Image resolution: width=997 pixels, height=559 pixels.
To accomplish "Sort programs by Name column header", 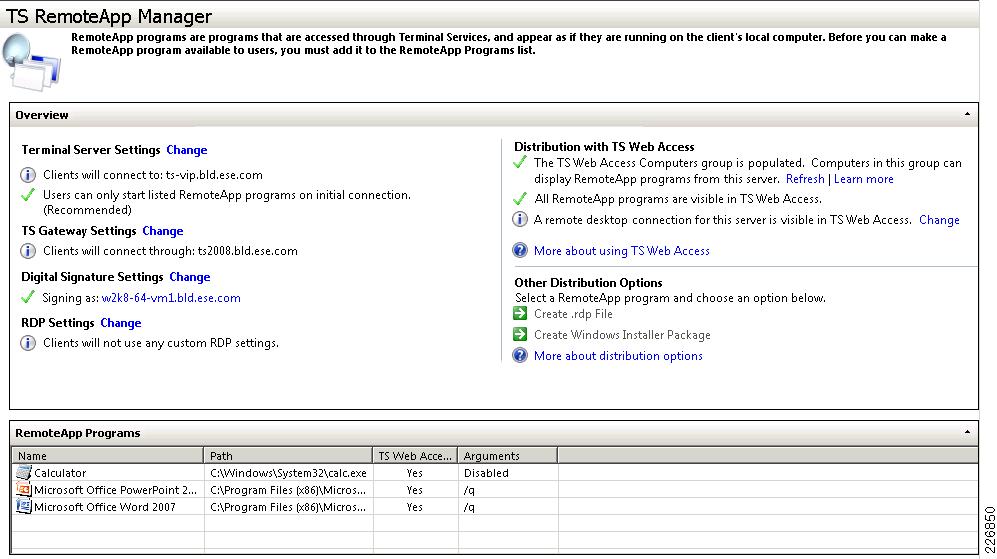I will tap(107, 456).
